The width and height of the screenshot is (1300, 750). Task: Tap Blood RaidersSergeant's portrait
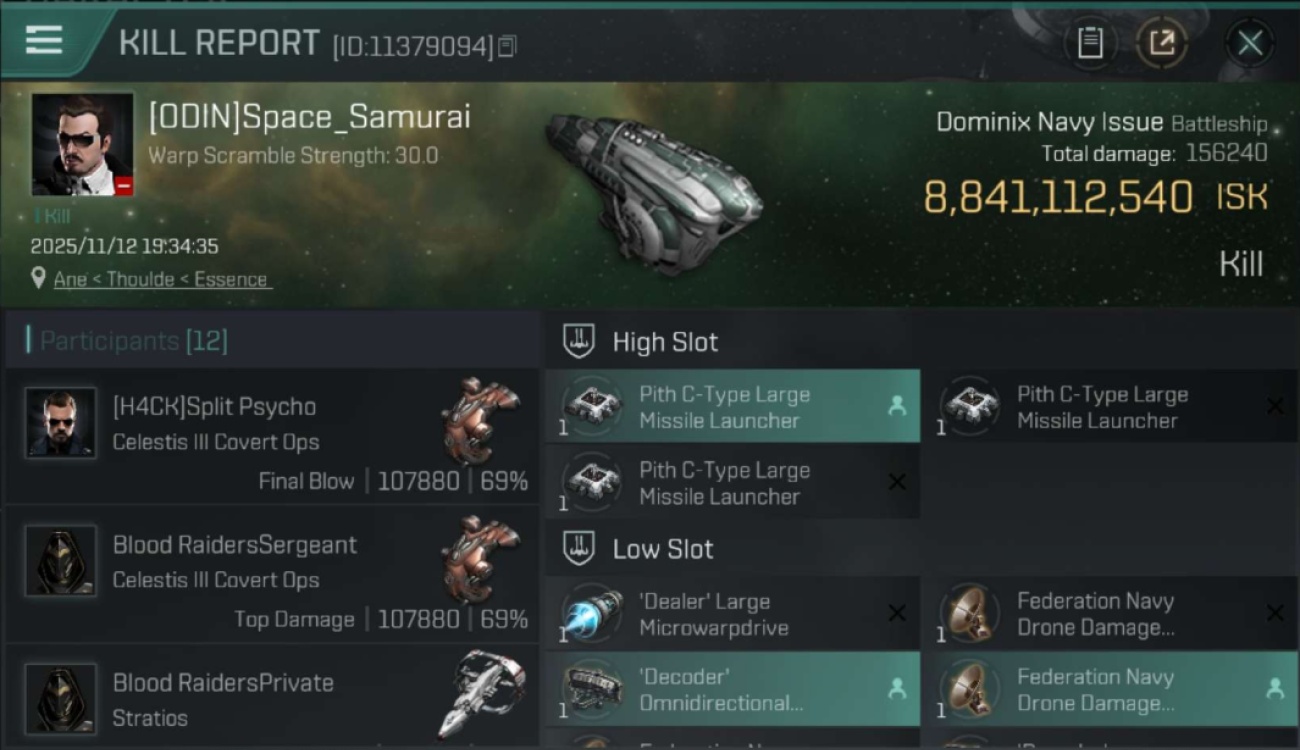pyautogui.click(x=61, y=561)
